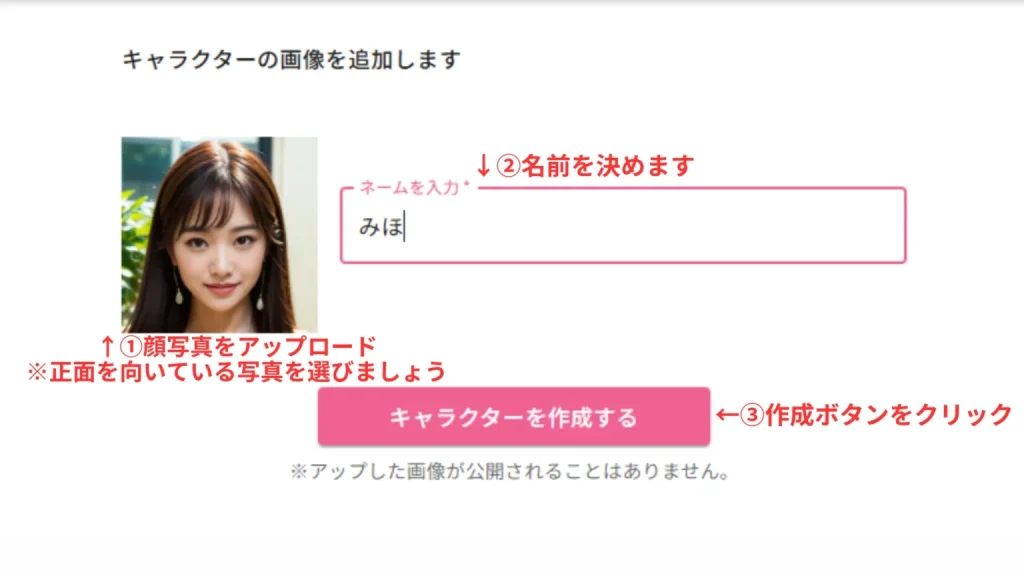Click the circled ② number marker
Image resolution: width=1024 pixels, height=576 pixels.
508,166
